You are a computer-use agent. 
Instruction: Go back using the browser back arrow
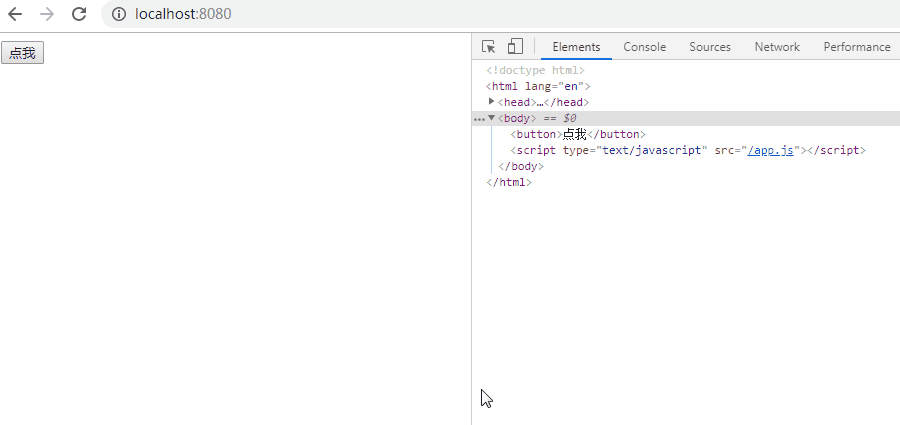point(15,14)
